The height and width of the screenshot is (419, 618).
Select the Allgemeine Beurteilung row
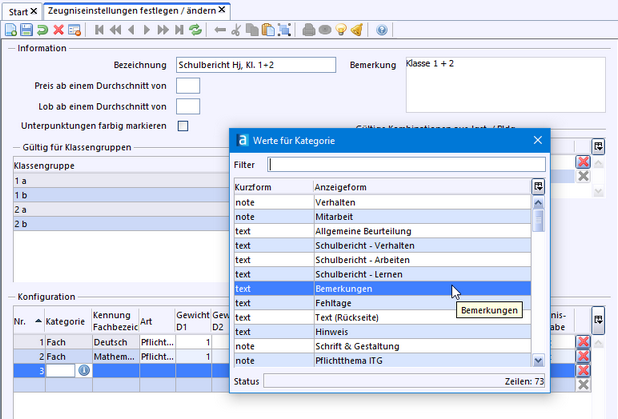click(383, 231)
